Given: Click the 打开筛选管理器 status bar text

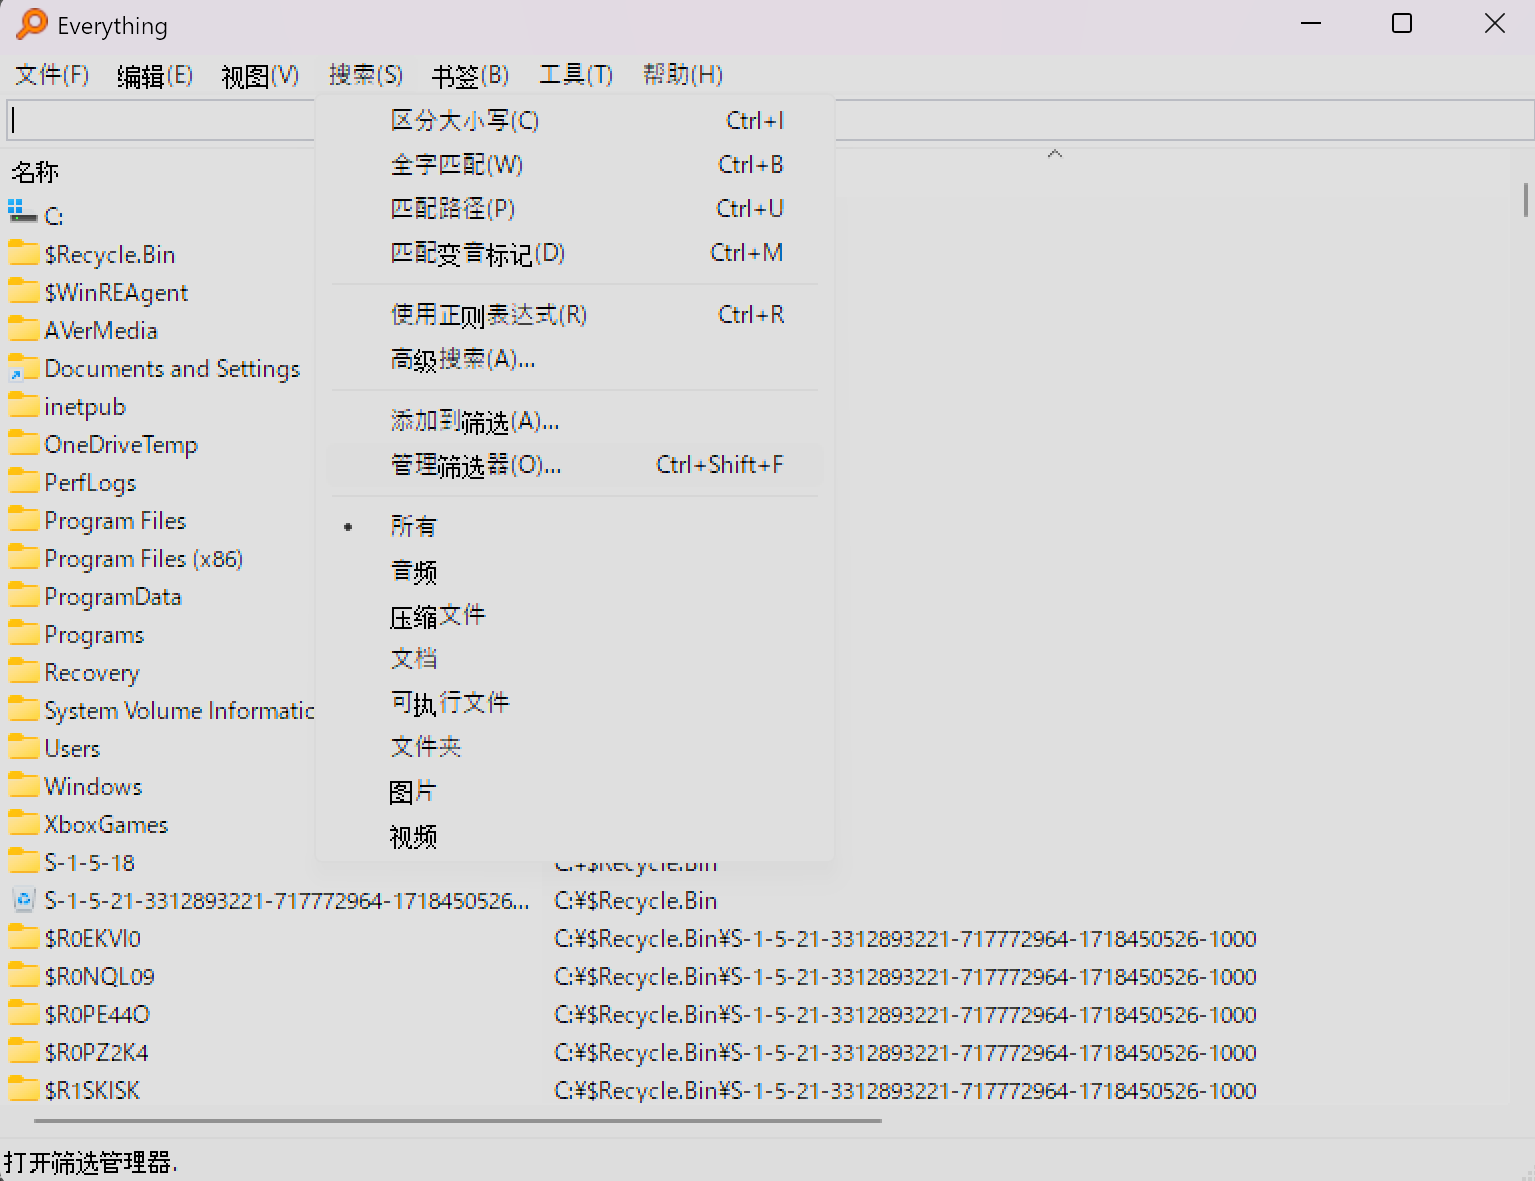Looking at the screenshot, I should 90,1162.
